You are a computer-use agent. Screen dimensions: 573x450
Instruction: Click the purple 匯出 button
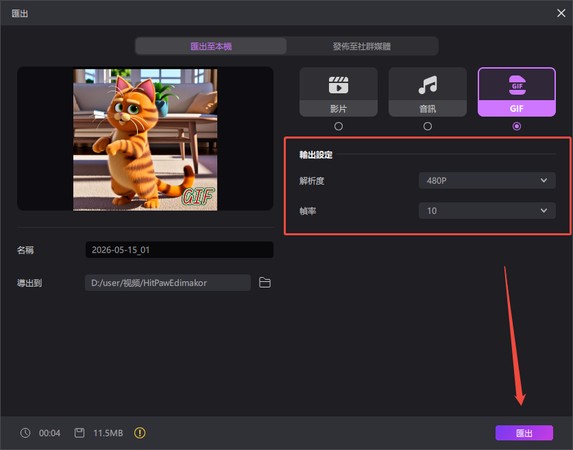click(524, 433)
